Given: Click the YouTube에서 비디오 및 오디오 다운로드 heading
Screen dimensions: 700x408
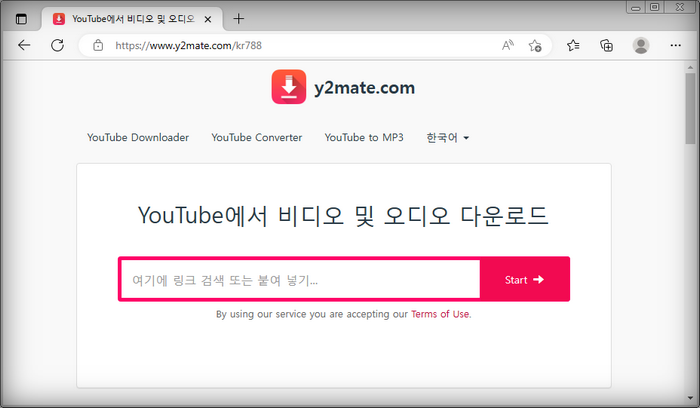Looking at the screenshot, I should (343, 216).
